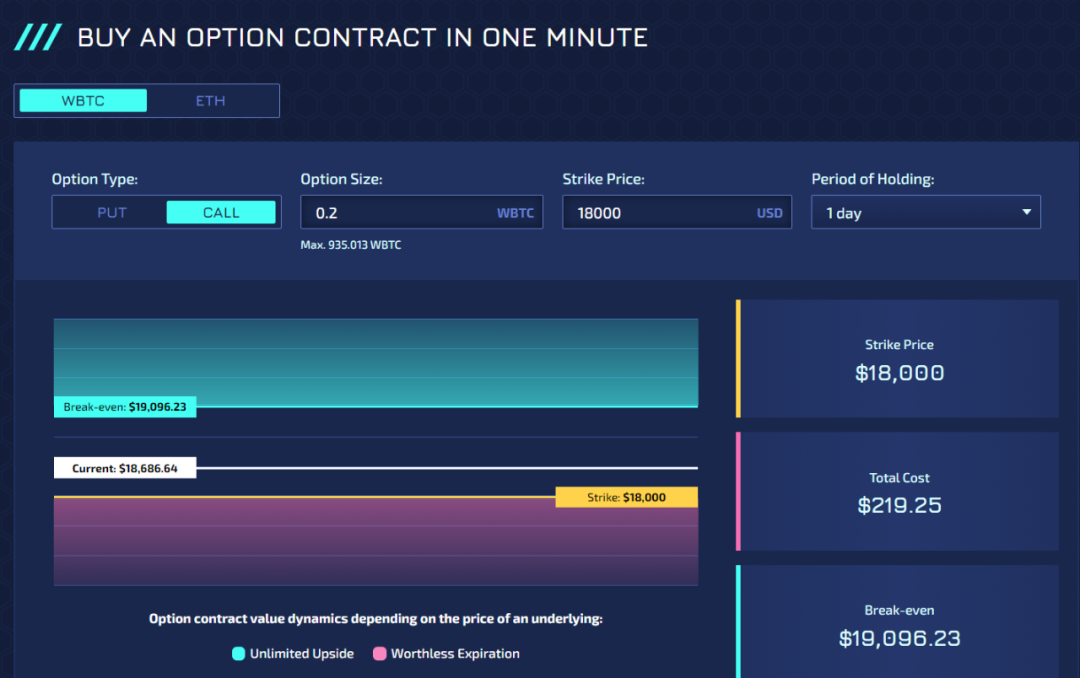Click the dropdown arrow beside 1 day
Screen dimensions: 1080x678
click(1026, 212)
